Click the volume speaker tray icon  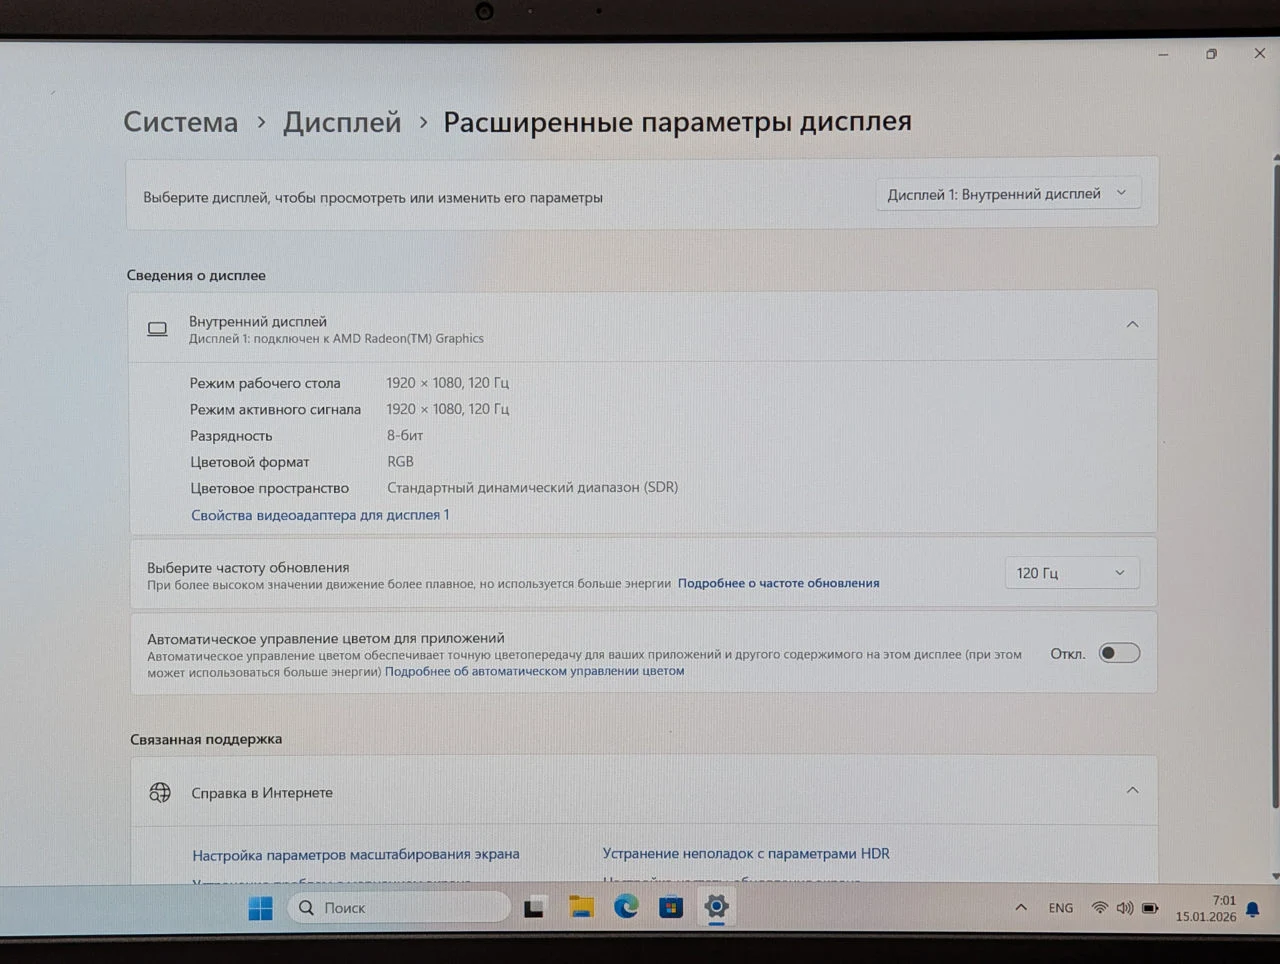coord(1125,908)
